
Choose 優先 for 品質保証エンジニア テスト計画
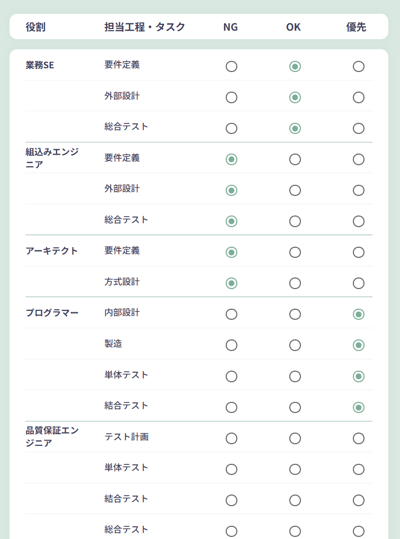pos(358,438)
